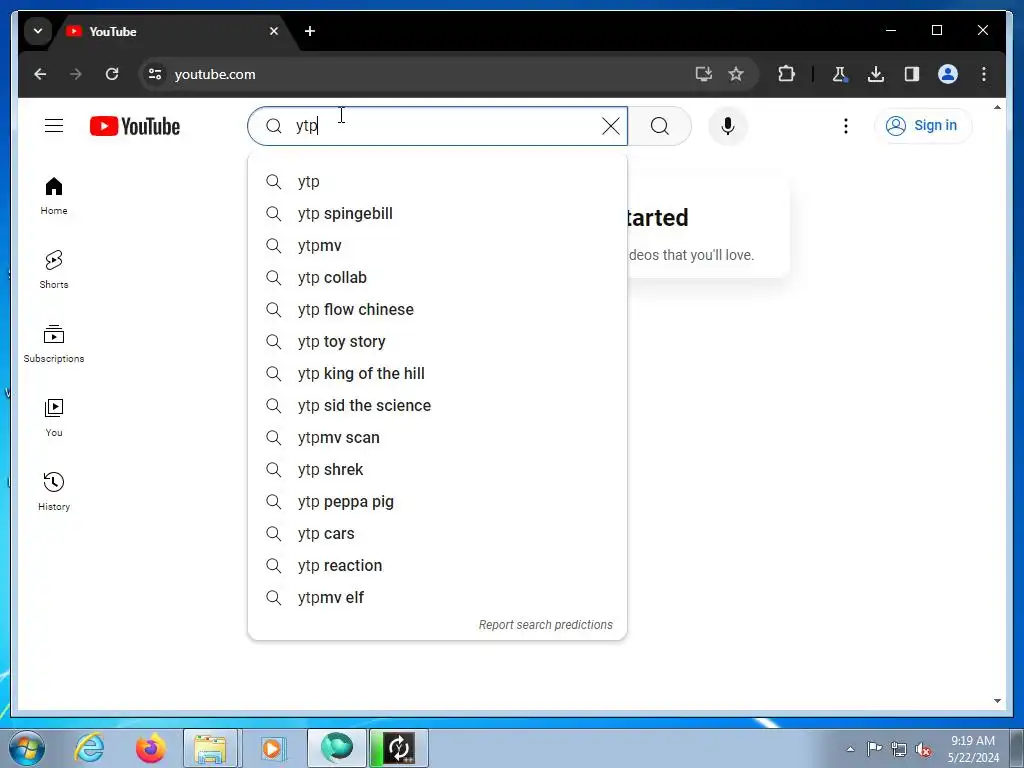Viewport: 1024px width, 768px height.
Task: Choose 'ytp king of the hill'
Action: 437,374
